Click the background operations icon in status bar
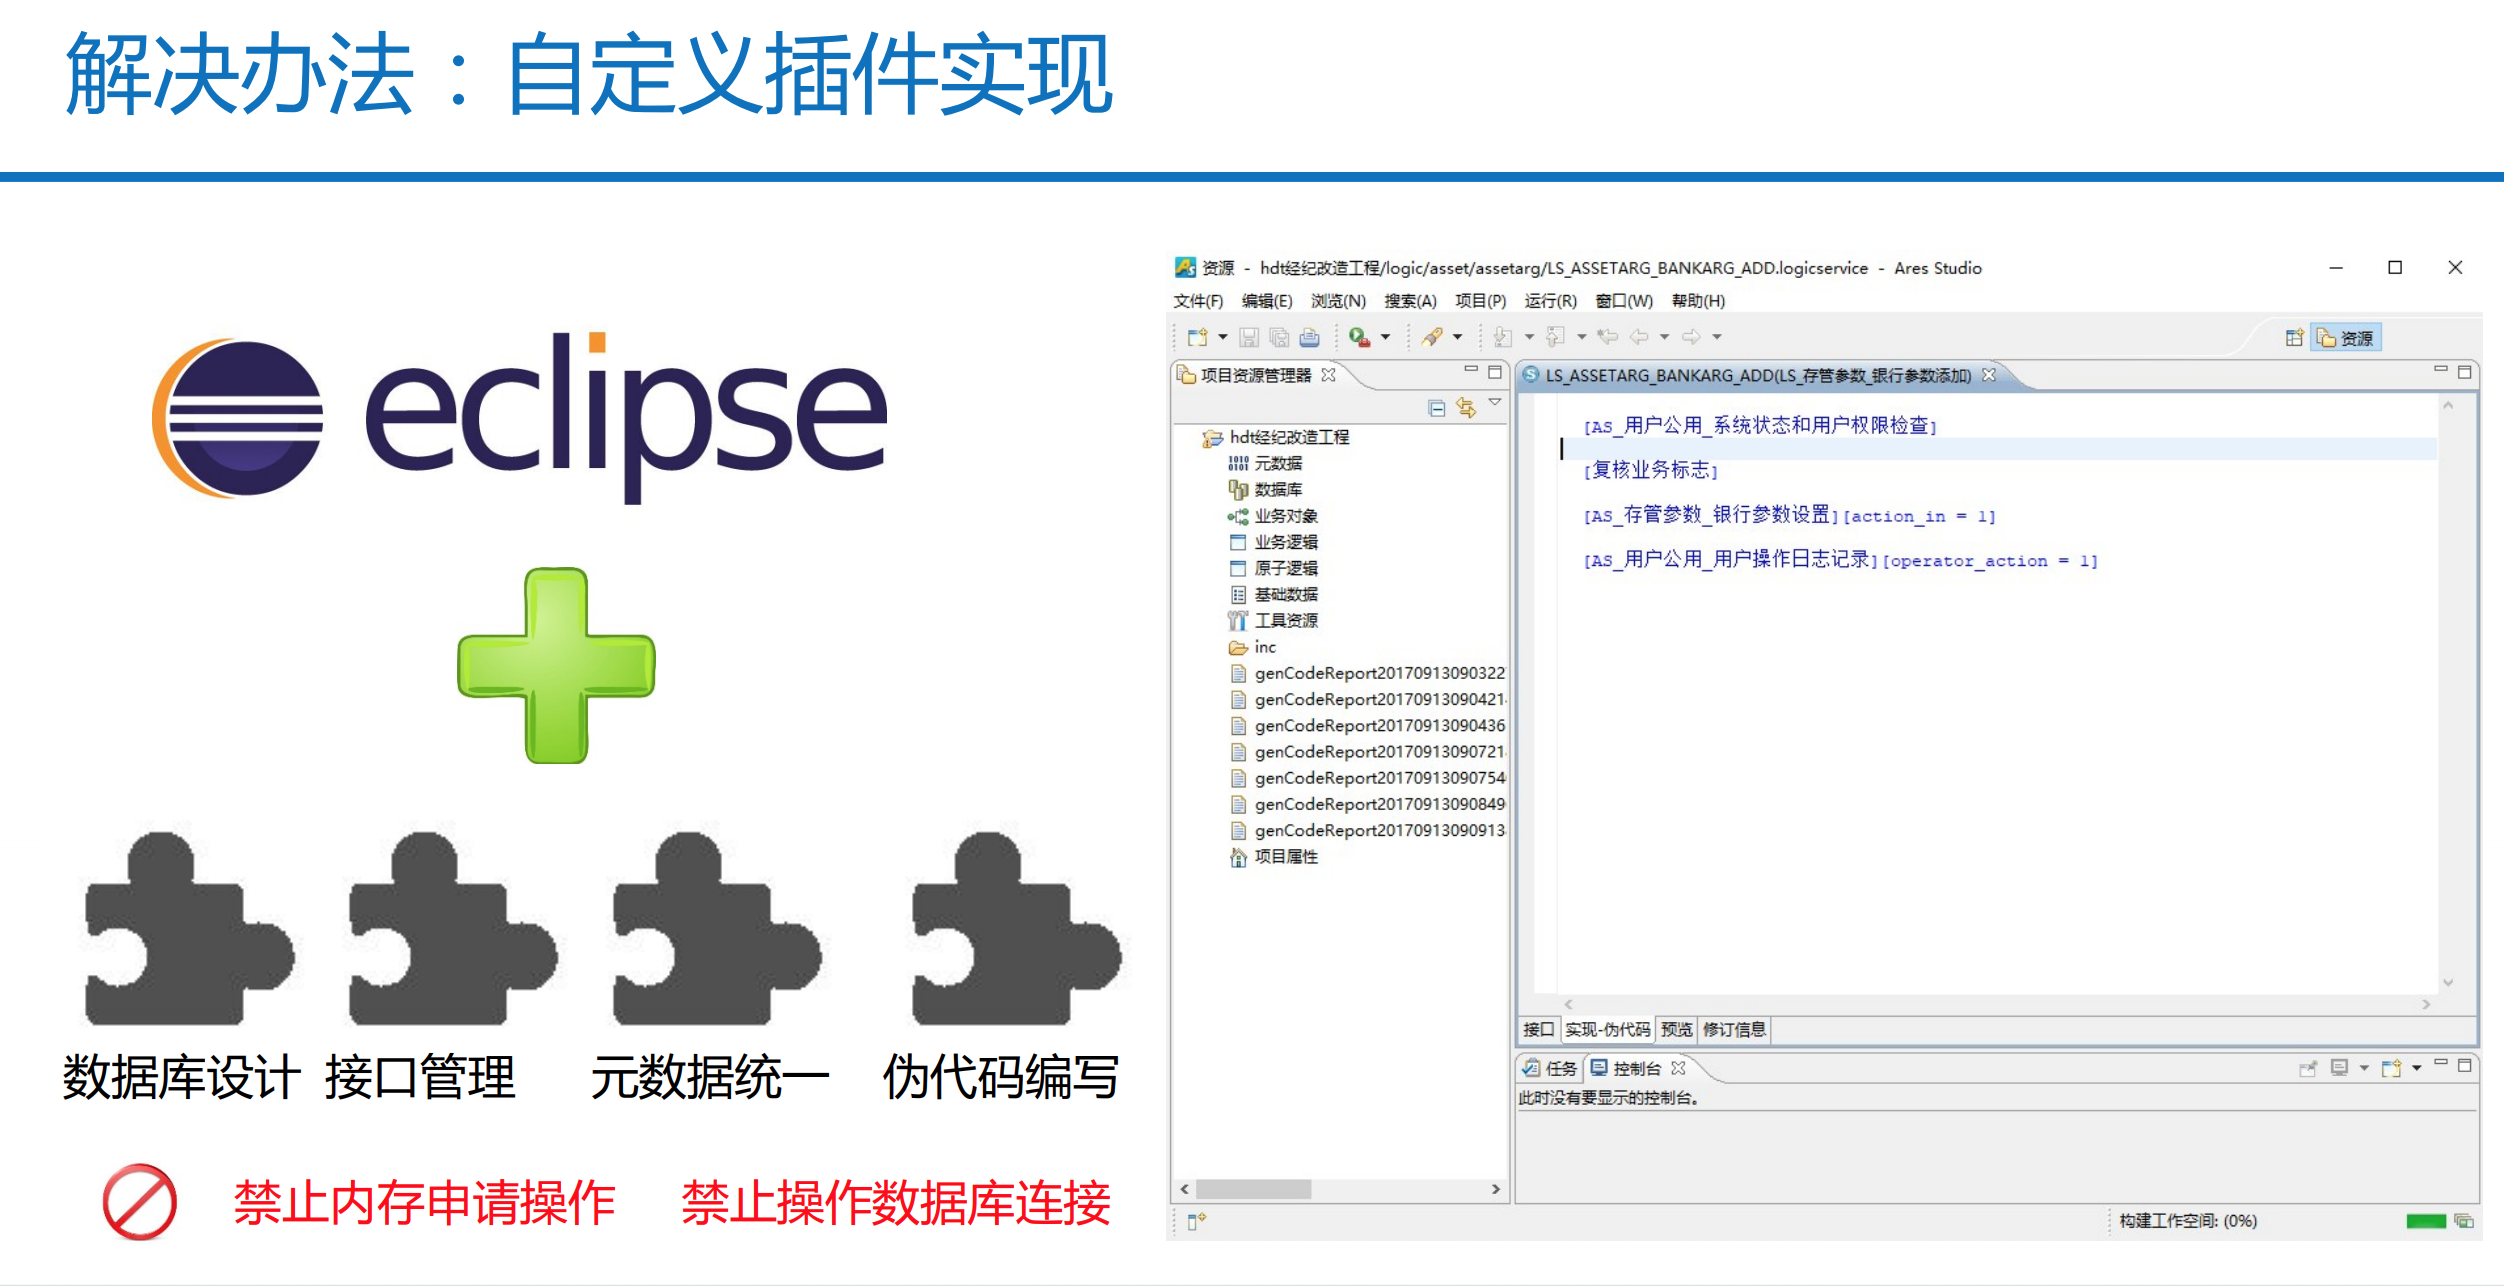2504x1286 pixels. pyautogui.click(x=2464, y=1221)
